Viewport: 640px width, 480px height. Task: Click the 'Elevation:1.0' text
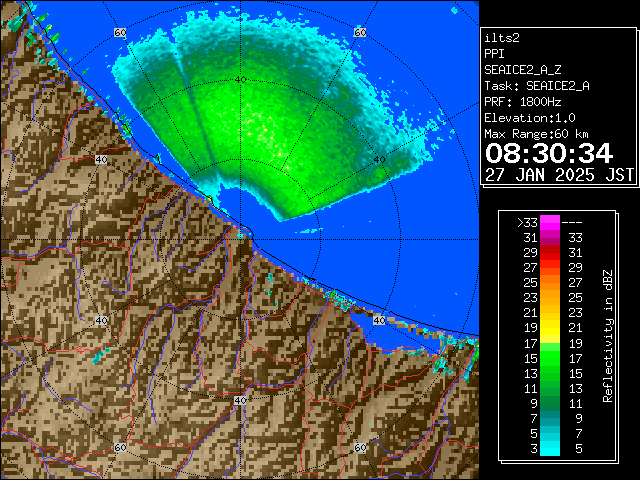530,118
